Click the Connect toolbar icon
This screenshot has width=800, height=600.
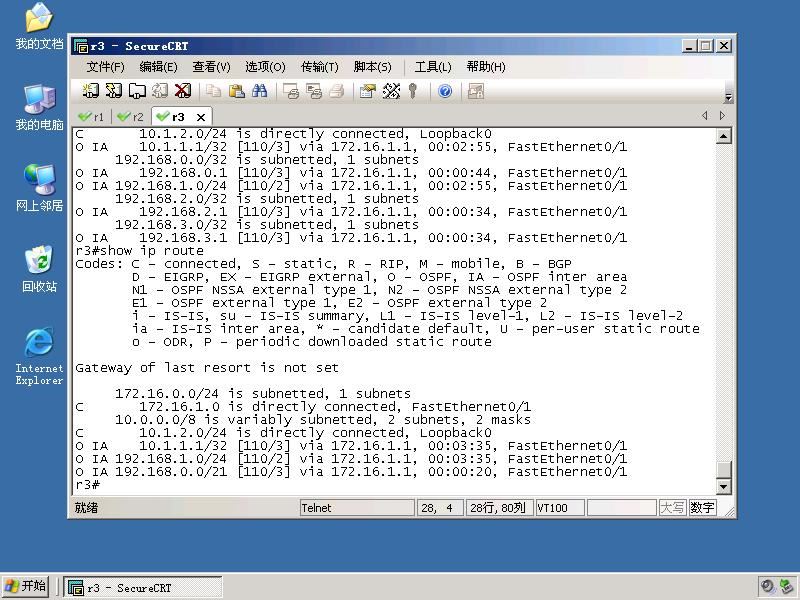click(x=90, y=91)
